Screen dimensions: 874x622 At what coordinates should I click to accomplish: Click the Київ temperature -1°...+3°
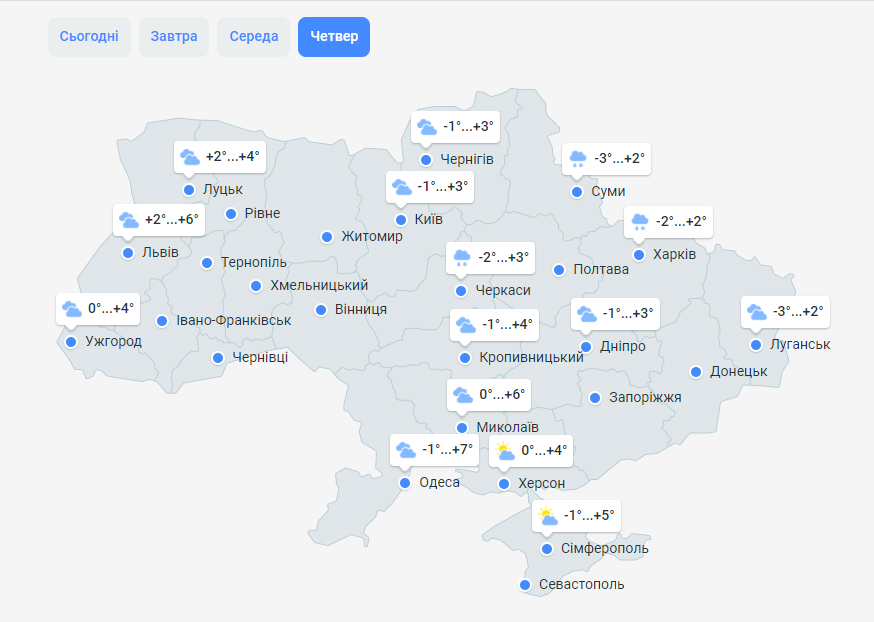coord(443,187)
